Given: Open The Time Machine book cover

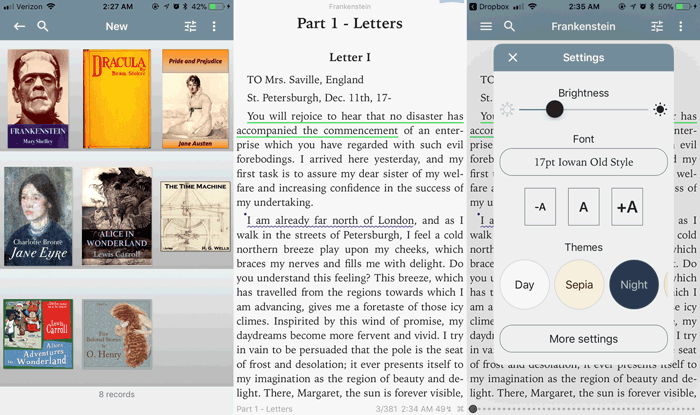Looking at the screenshot, I should pos(196,216).
